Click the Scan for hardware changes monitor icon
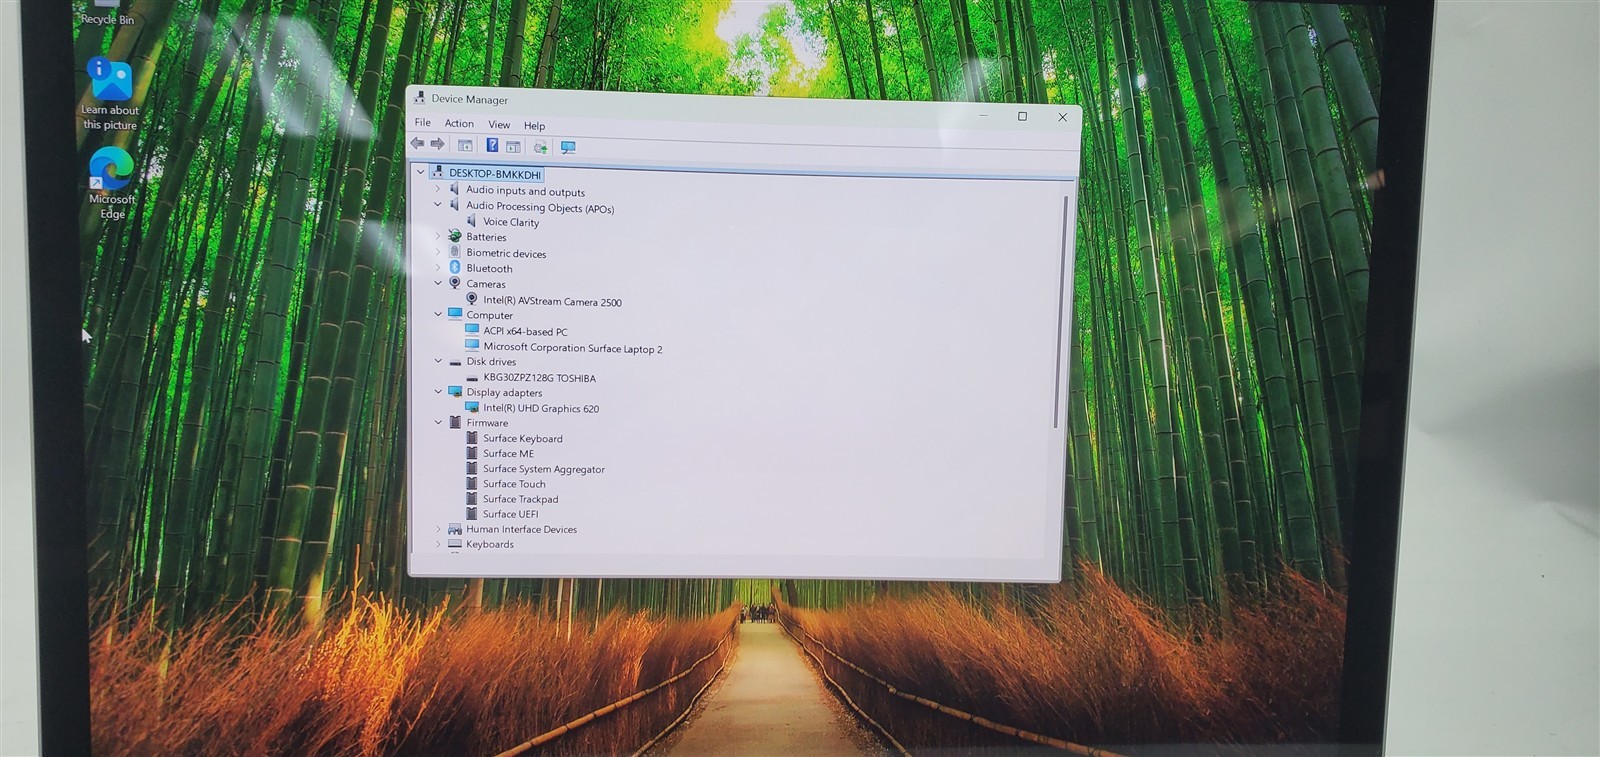1600x757 pixels. [x=568, y=148]
